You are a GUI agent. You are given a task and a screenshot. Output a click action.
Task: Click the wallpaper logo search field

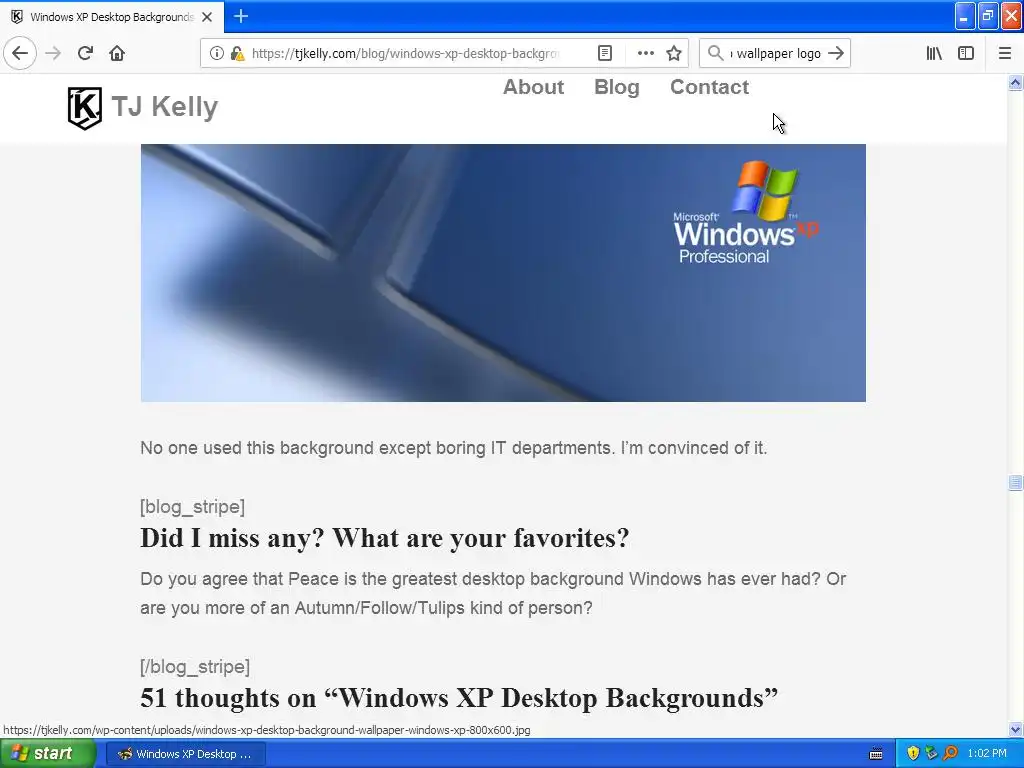point(775,54)
